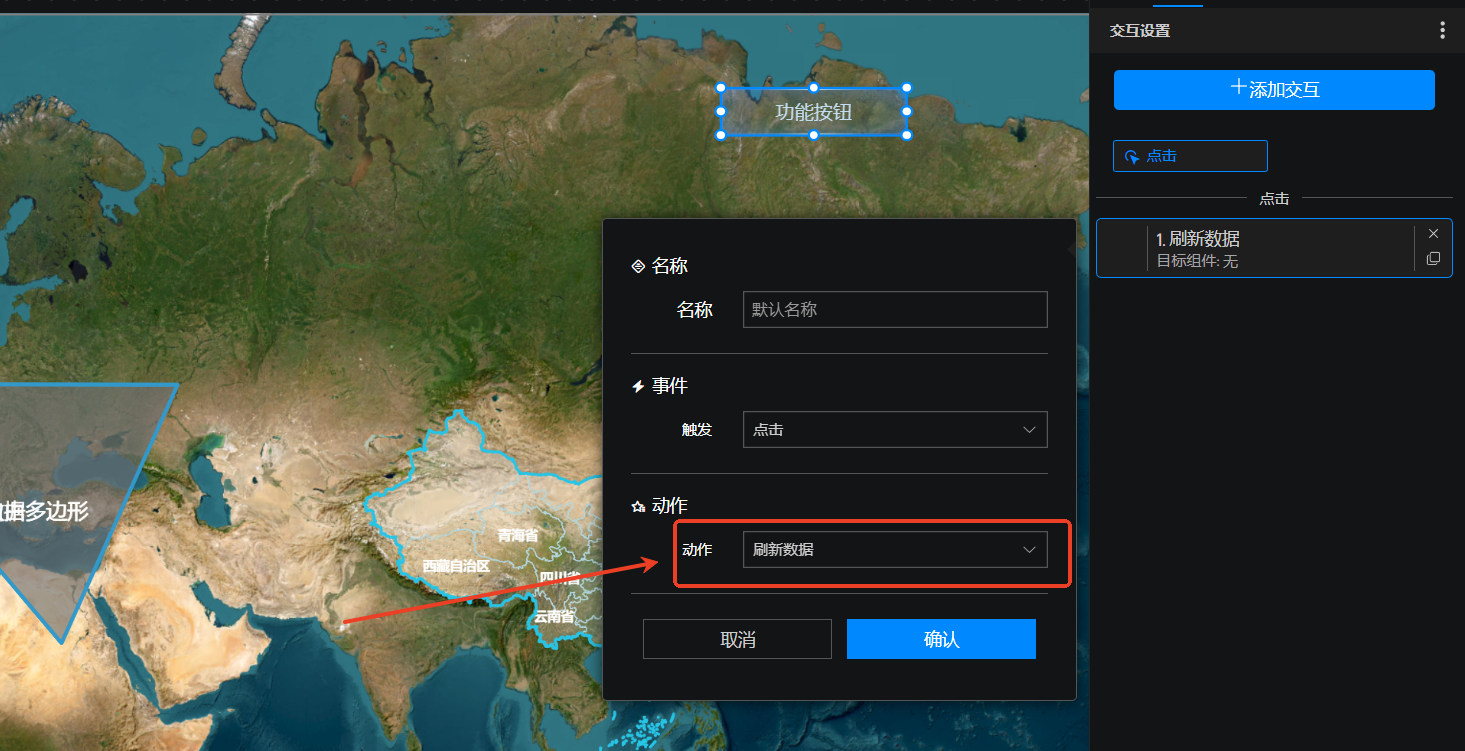
Task: Click the cursor icon in 点击 tag
Action: pyautogui.click(x=1132, y=157)
